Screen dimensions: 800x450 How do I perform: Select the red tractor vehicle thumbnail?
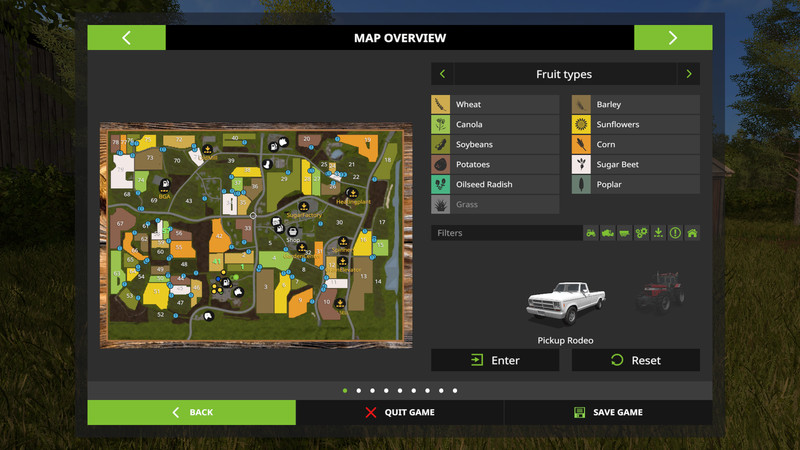(x=660, y=290)
